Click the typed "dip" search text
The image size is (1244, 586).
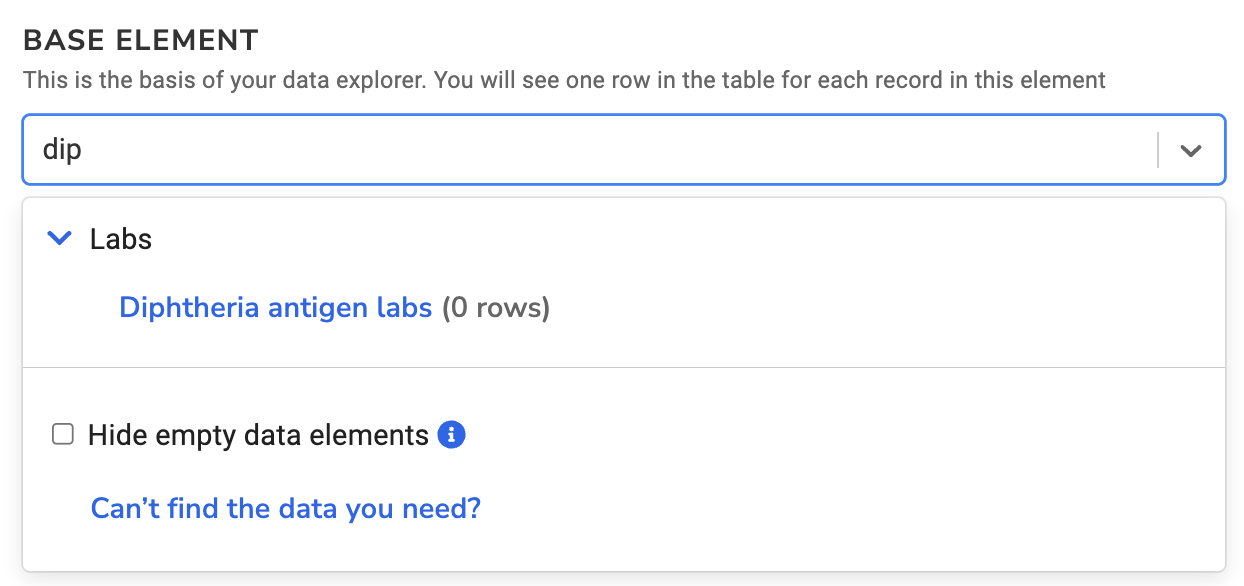click(62, 150)
